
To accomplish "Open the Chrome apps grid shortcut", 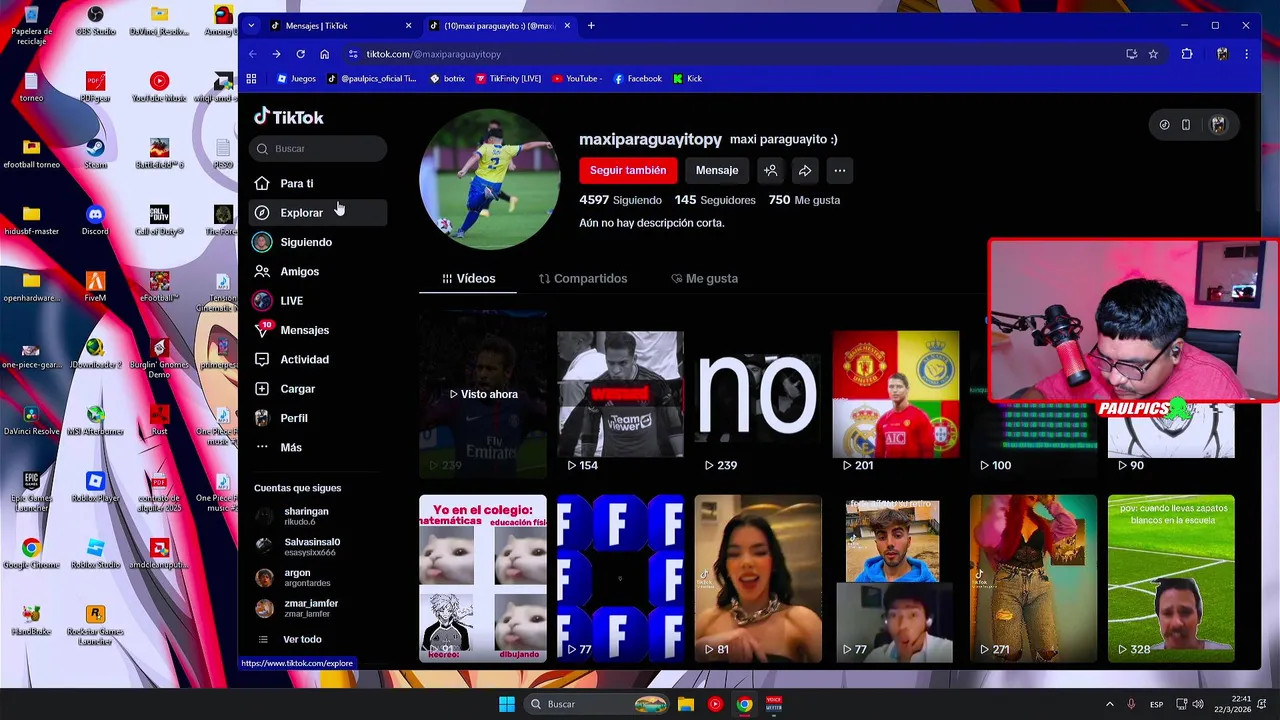I will point(251,78).
